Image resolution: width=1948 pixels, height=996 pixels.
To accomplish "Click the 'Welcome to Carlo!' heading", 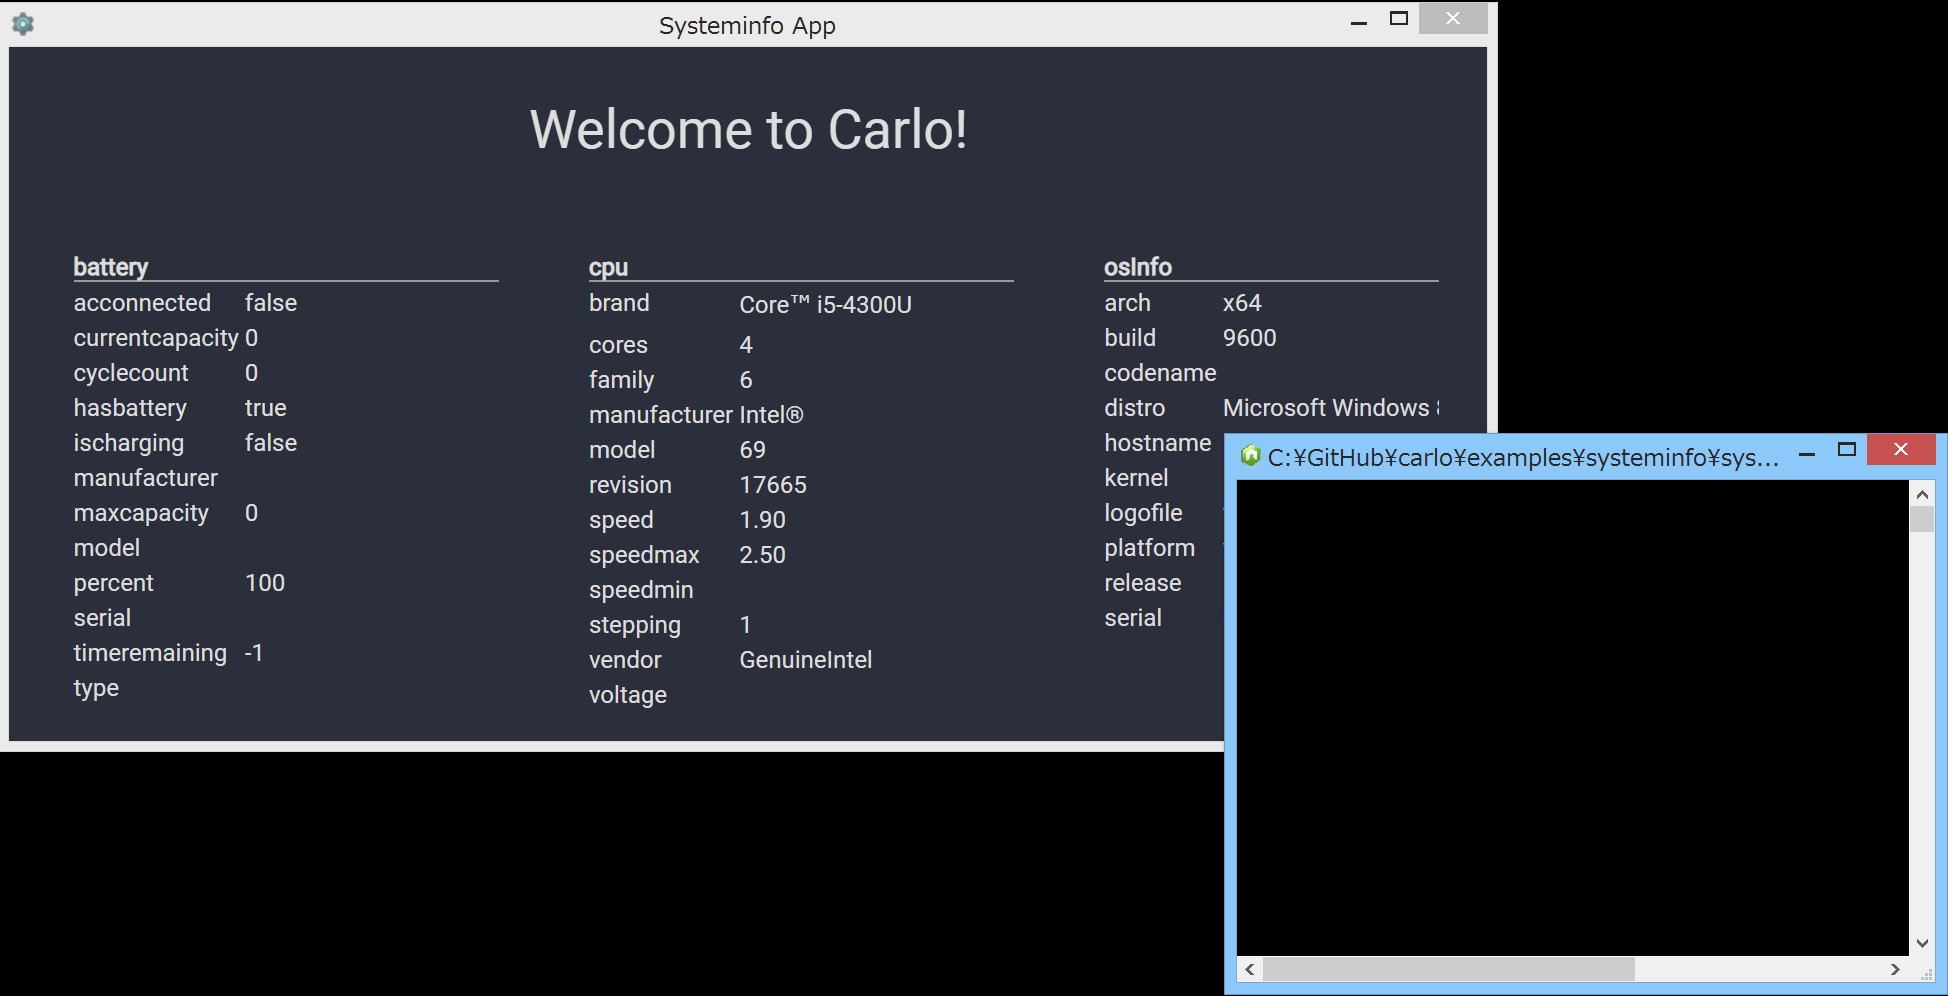I will (748, 130).
